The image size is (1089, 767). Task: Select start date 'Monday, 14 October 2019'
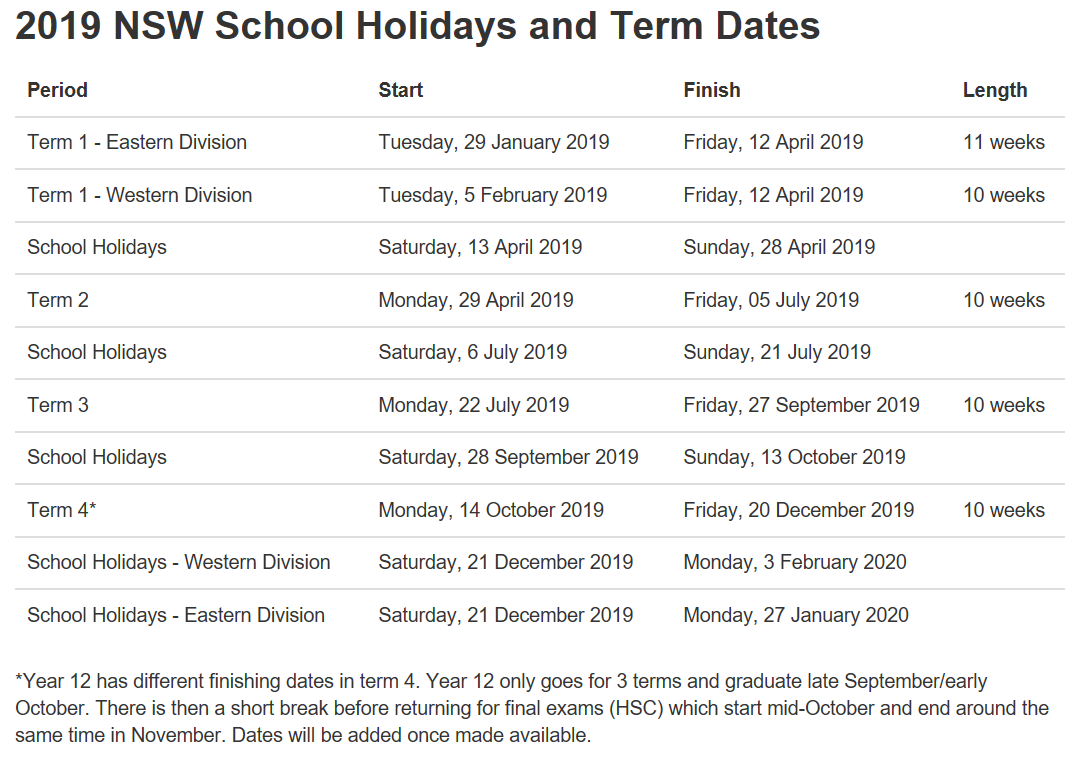pos(491,510)
